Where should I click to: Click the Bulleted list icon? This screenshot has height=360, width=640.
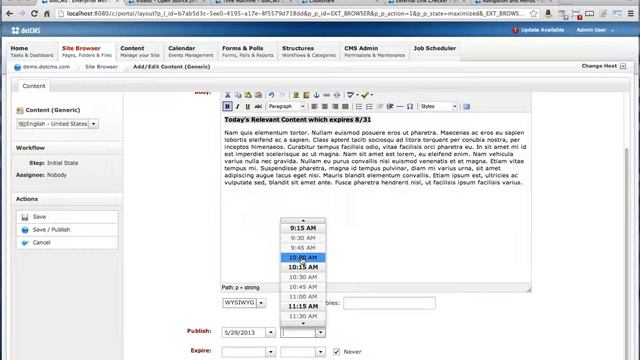point(359,107)
